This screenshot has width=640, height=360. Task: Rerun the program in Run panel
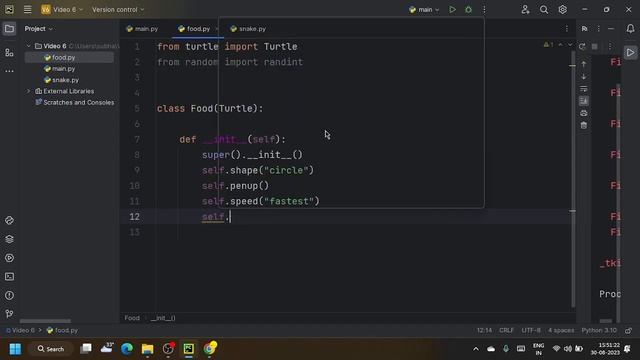(x=582, y=47)
